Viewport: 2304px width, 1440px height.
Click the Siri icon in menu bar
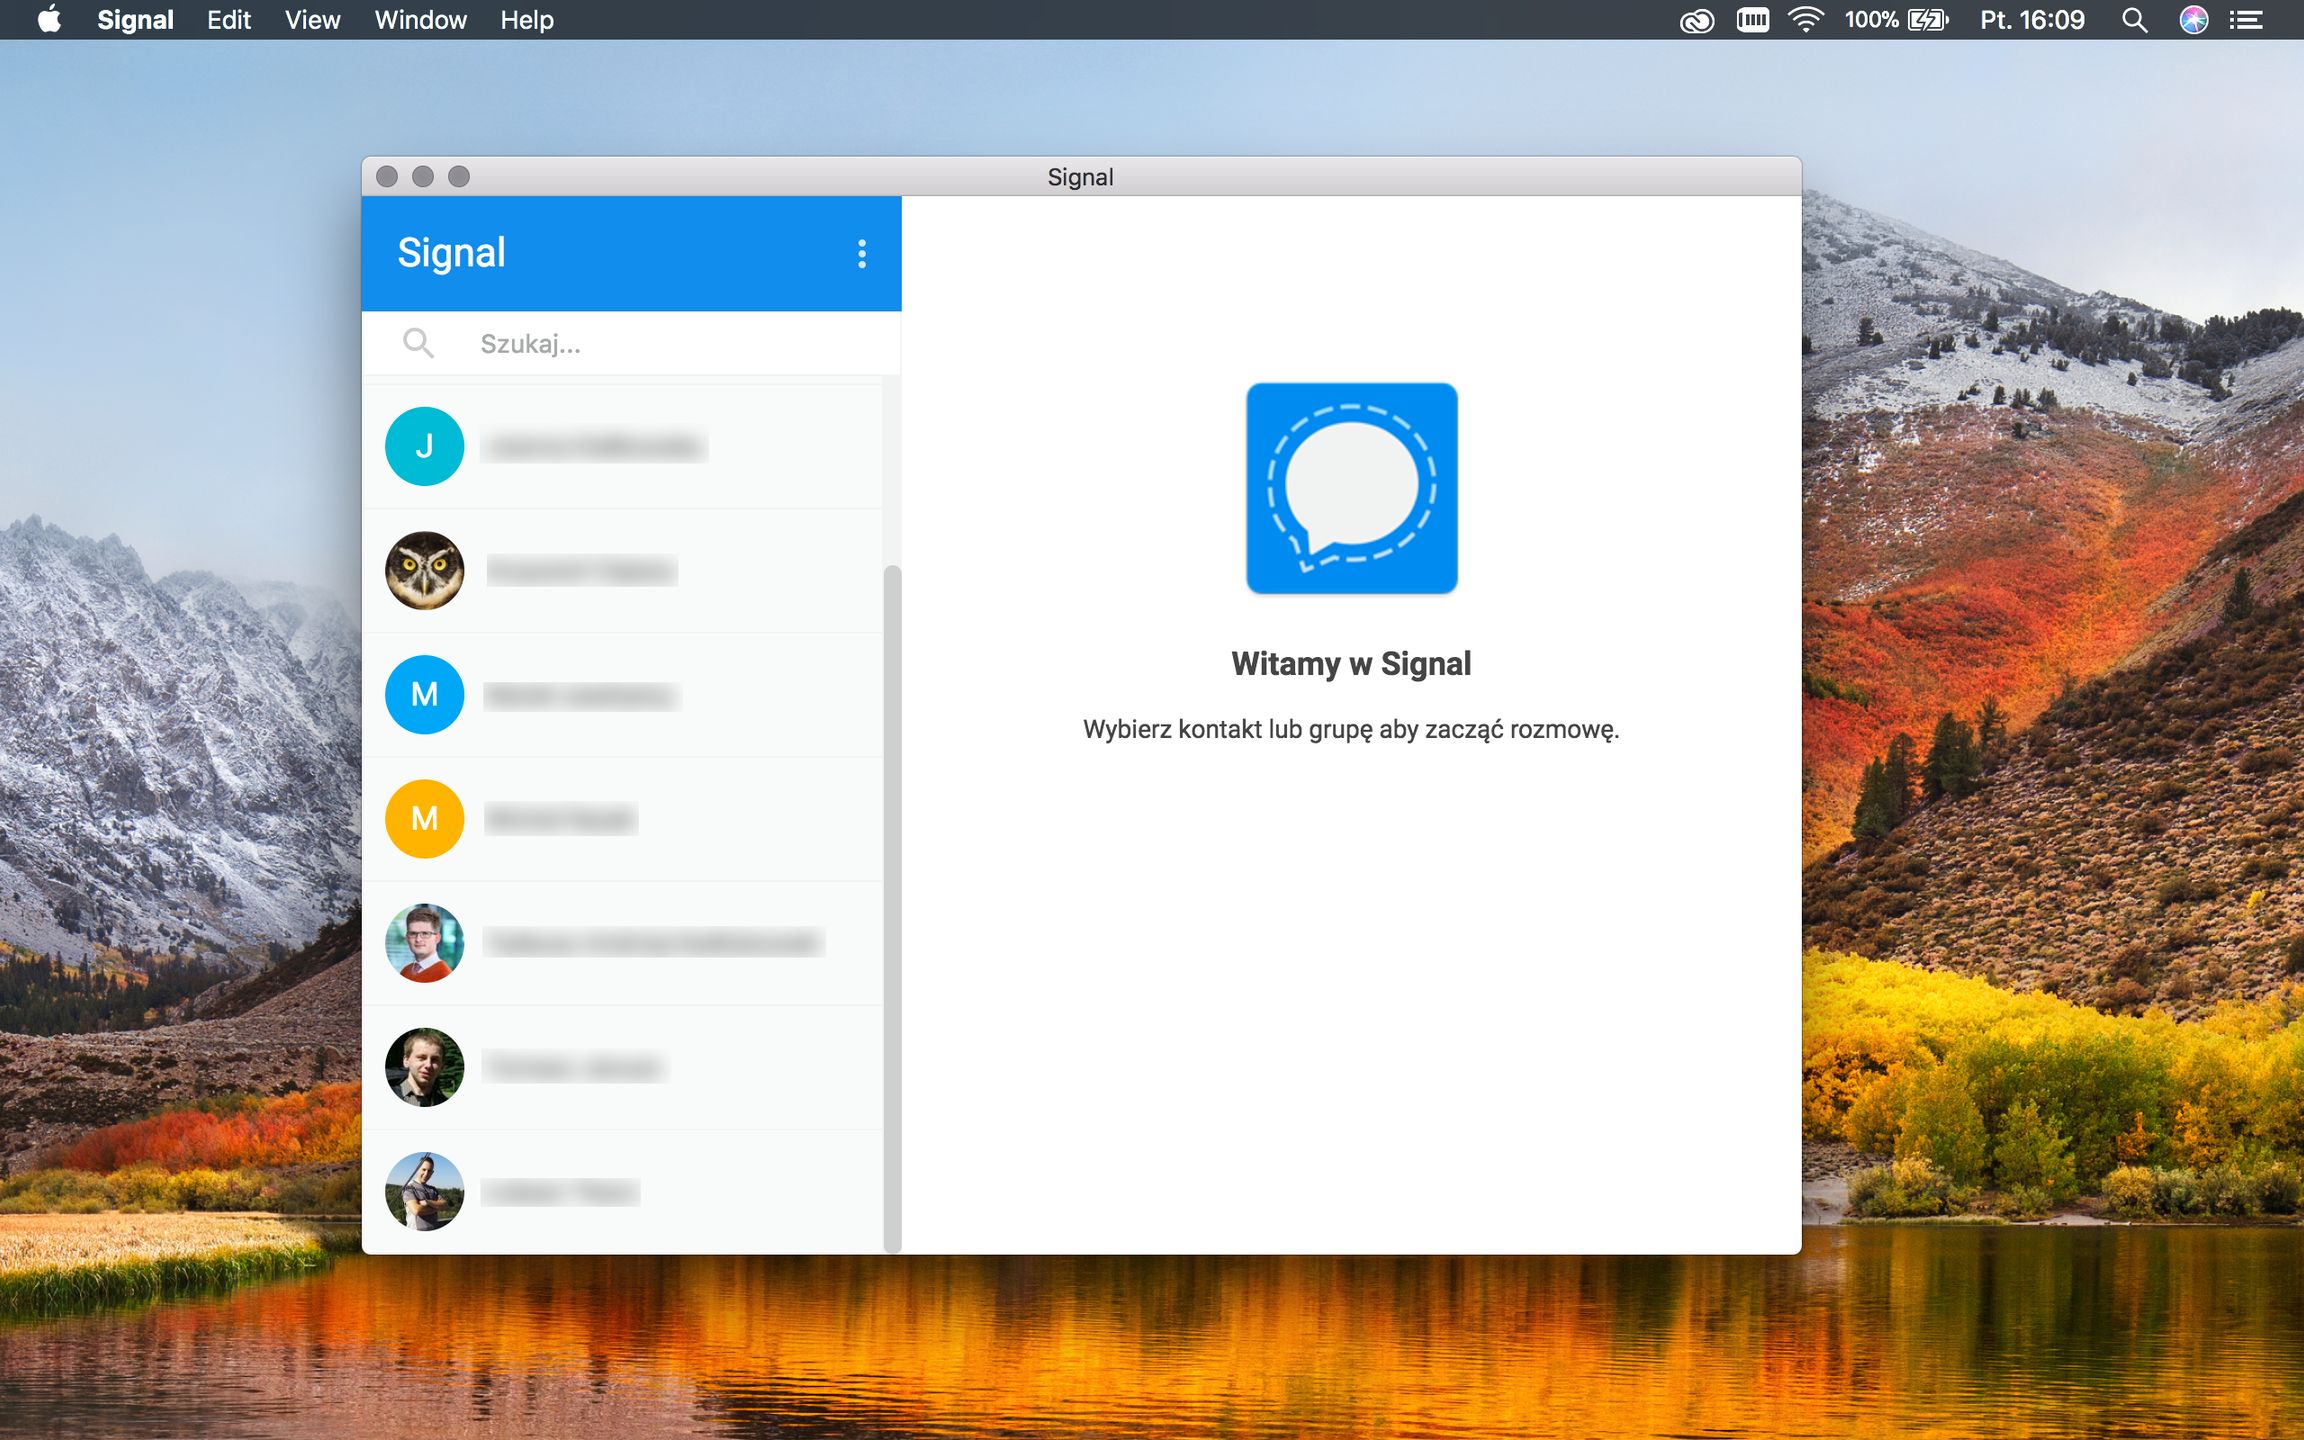pos(2193,20)
